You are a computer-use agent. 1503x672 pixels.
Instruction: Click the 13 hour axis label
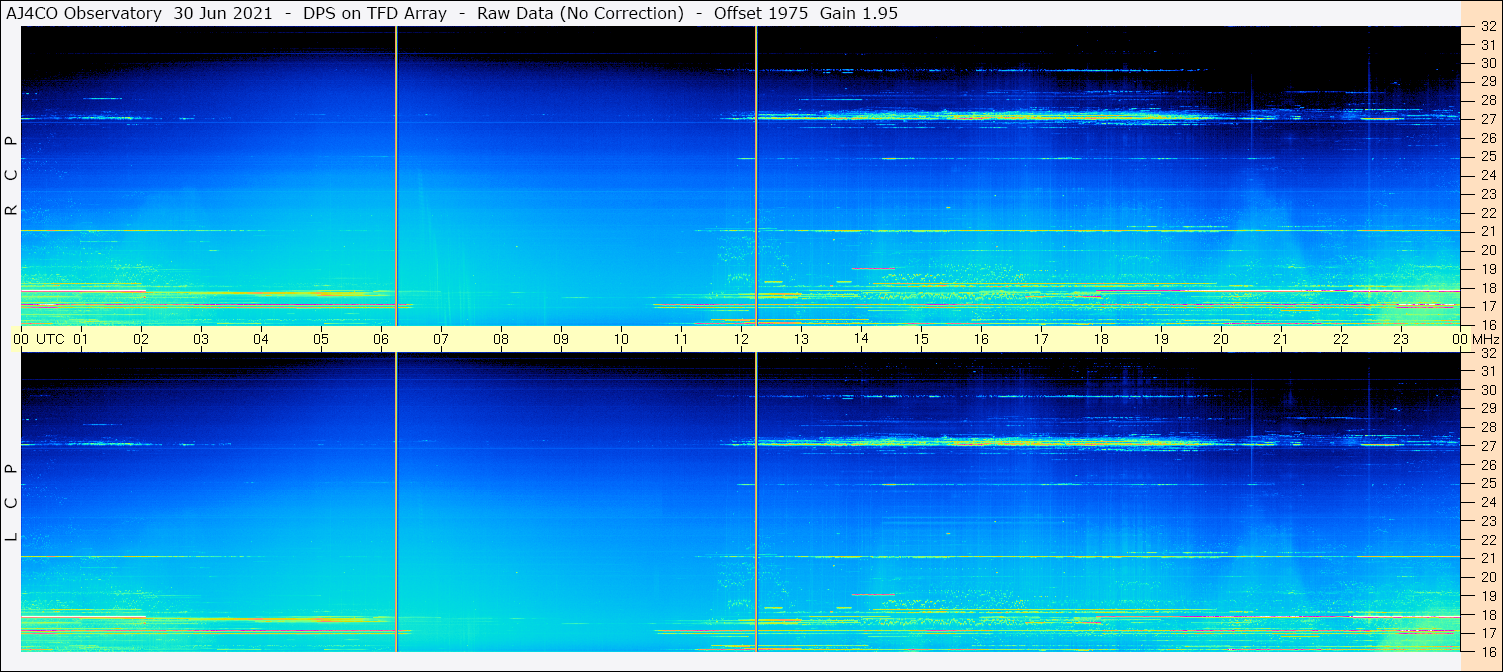pos(801,339)
